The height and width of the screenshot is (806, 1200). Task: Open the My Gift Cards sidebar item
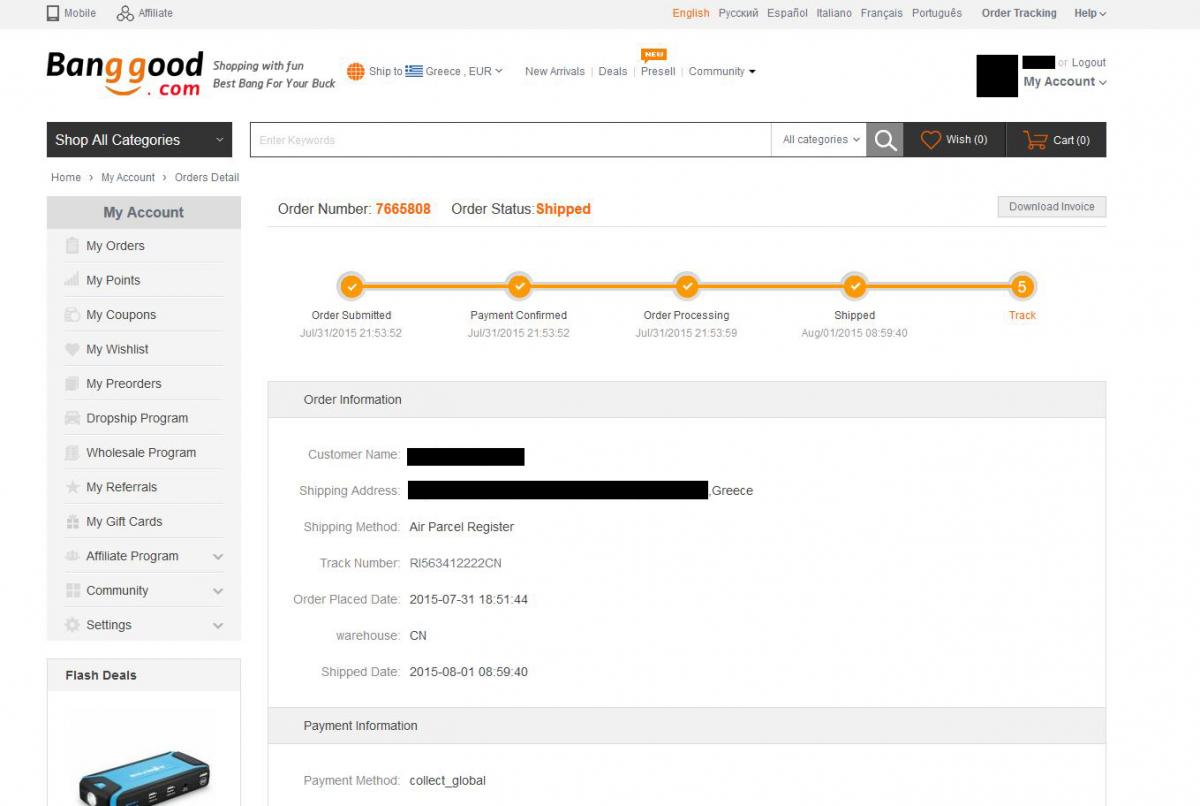(x=143, y=522)
